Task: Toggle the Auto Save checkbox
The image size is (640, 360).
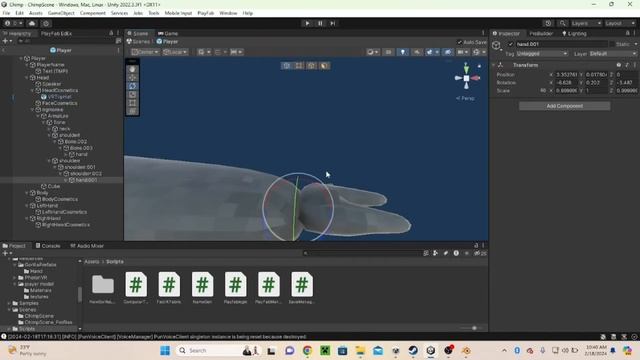Action: (x=460, y=42)
